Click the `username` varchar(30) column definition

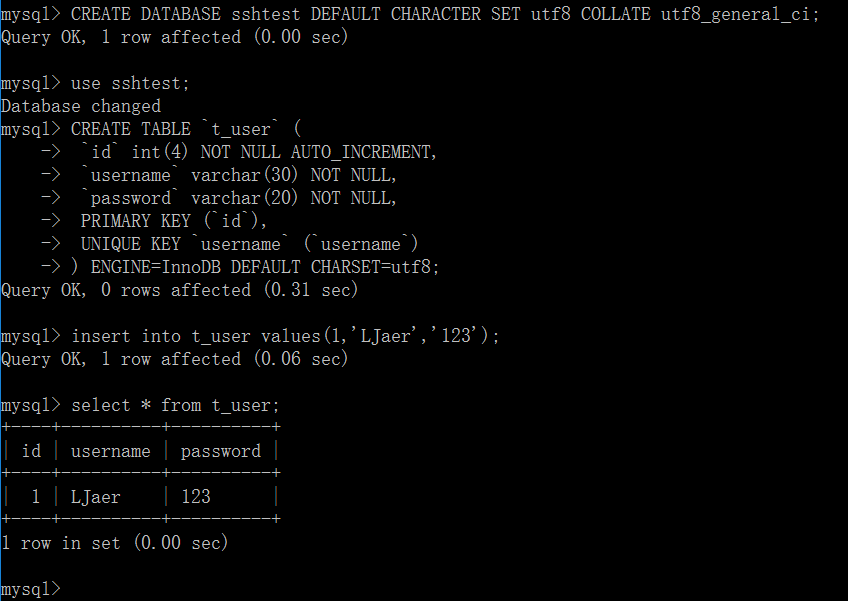point(238,175)
